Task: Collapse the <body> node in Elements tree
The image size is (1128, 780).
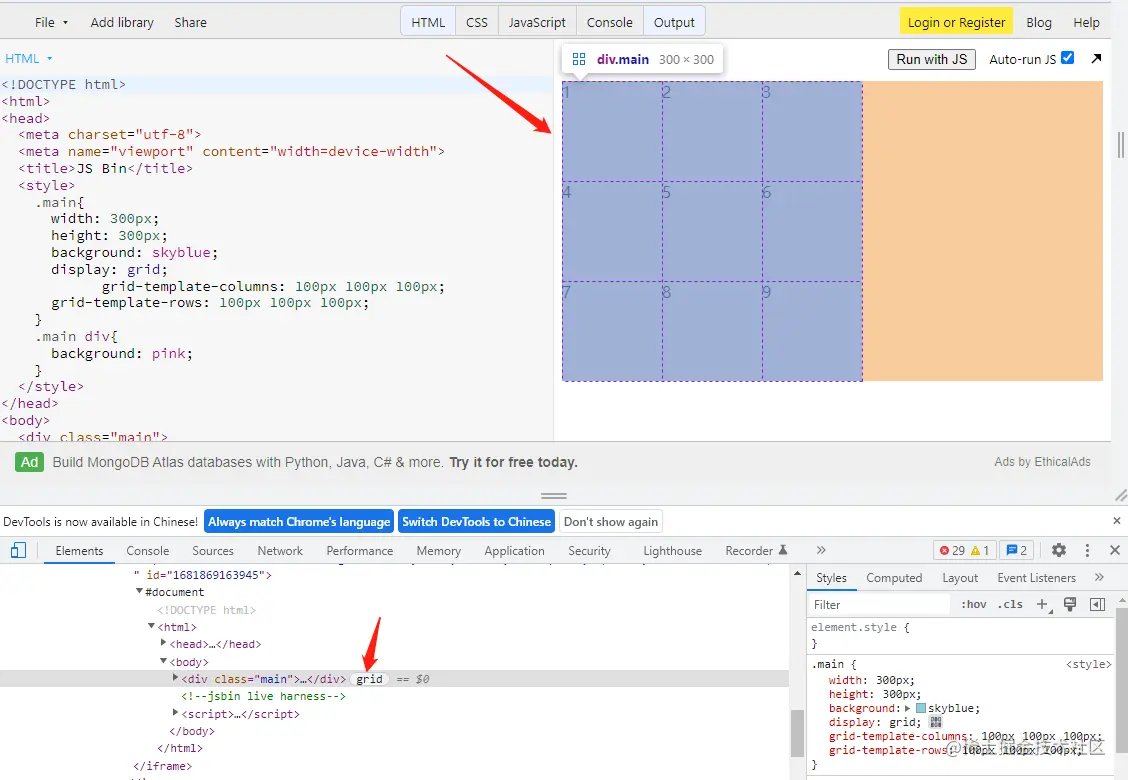Action: 163,661
